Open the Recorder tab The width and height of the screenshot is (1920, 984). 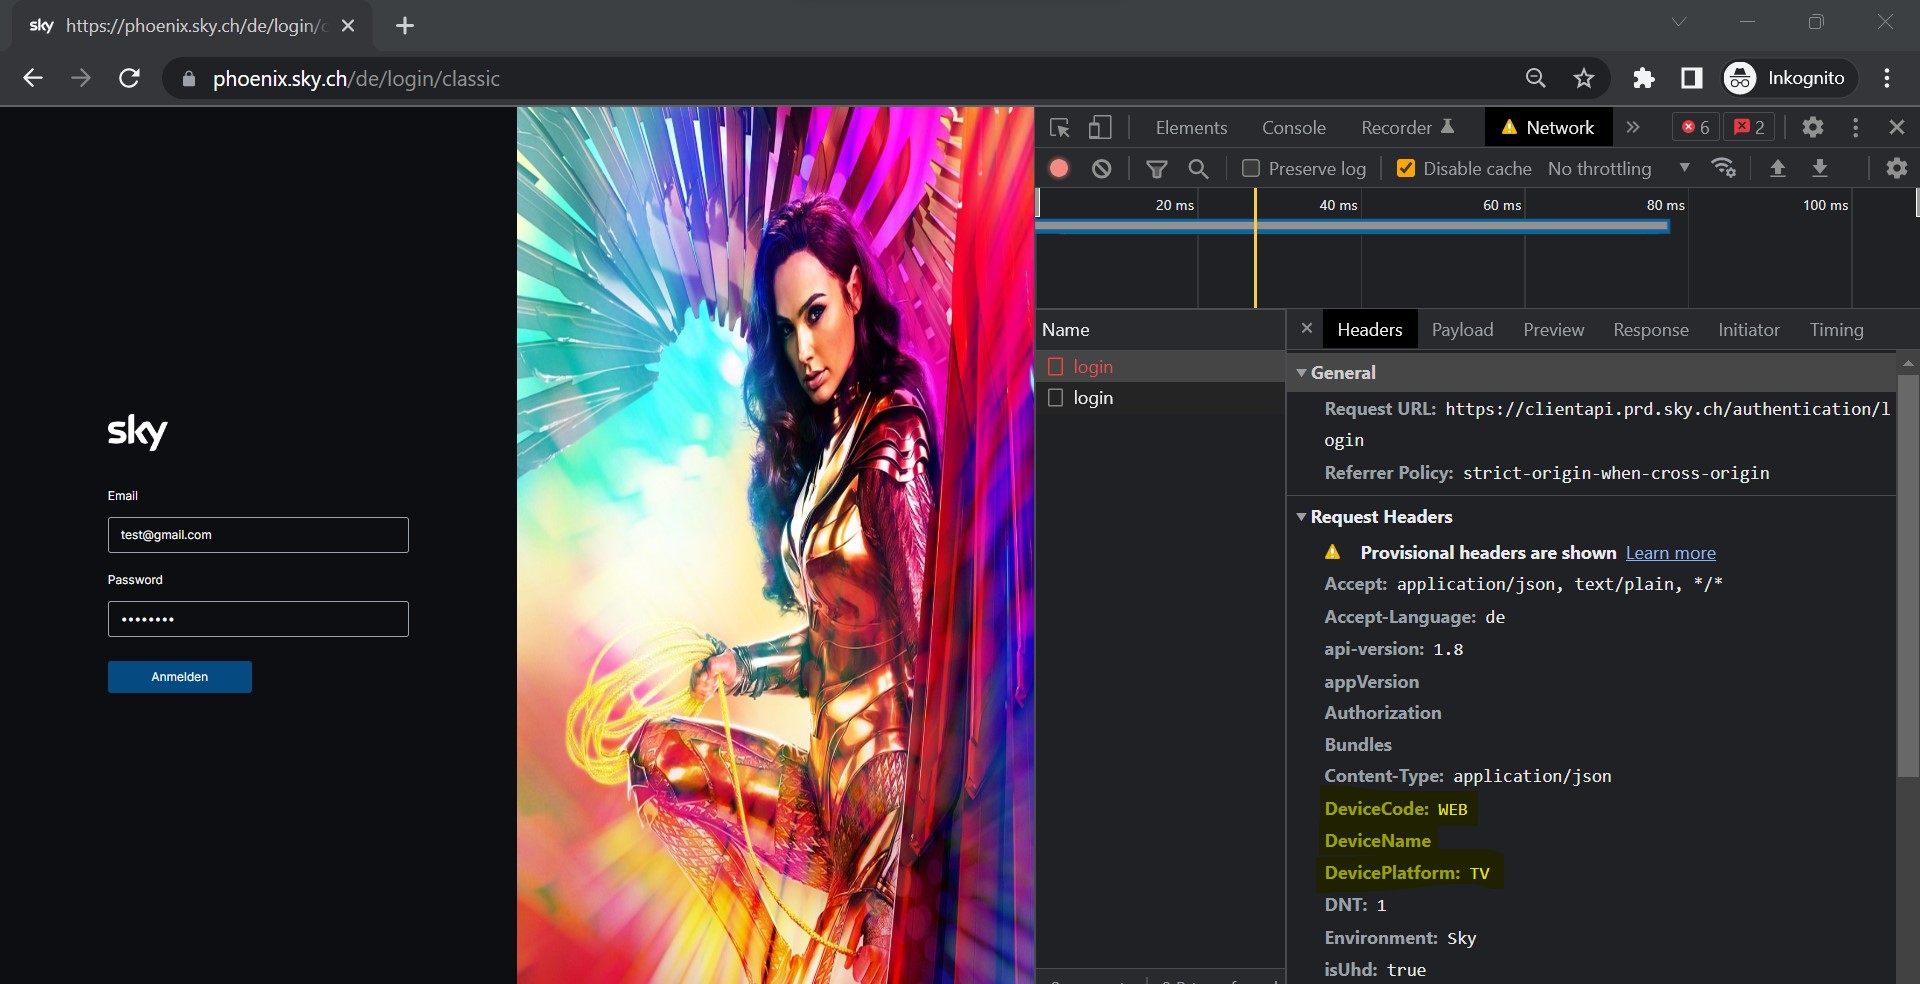[x=1407, y=127]
